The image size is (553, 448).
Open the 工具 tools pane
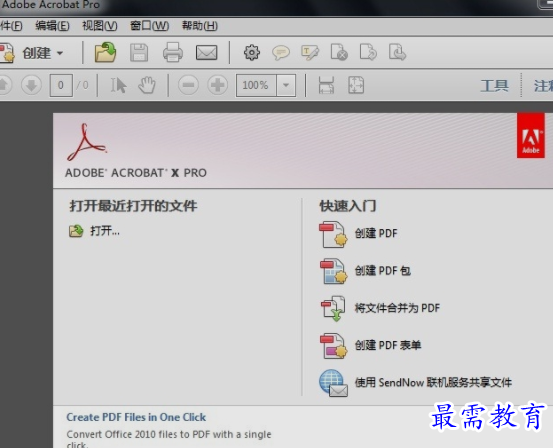(494, 86)
